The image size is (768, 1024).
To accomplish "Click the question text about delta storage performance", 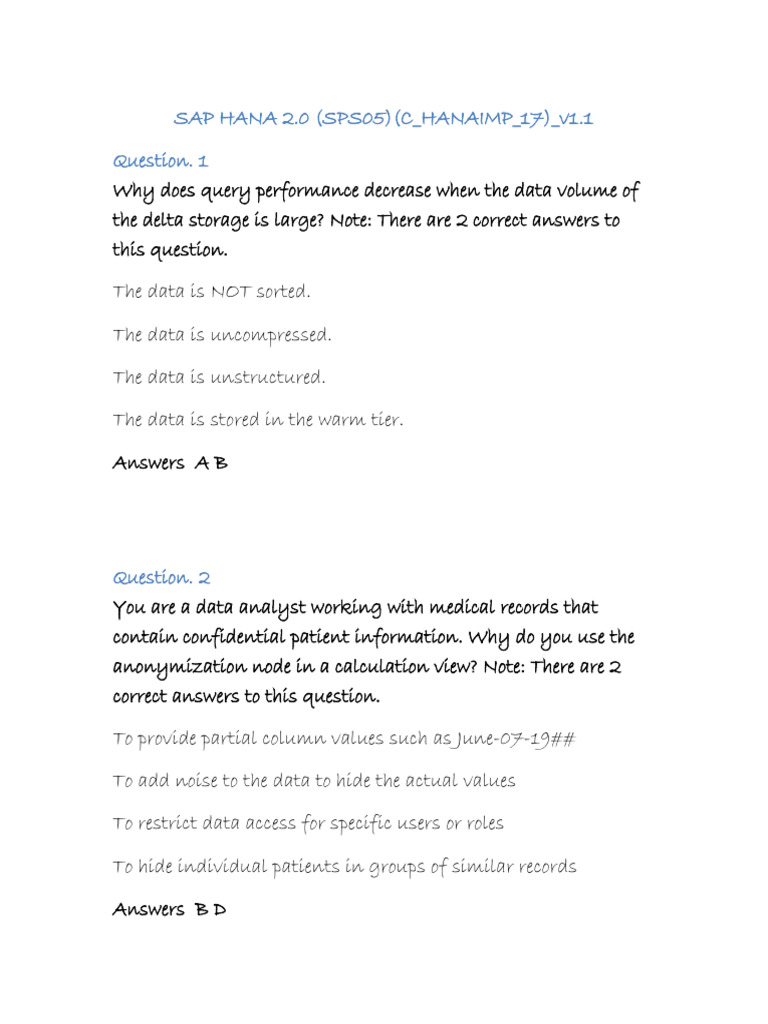I will coord(375,220).
